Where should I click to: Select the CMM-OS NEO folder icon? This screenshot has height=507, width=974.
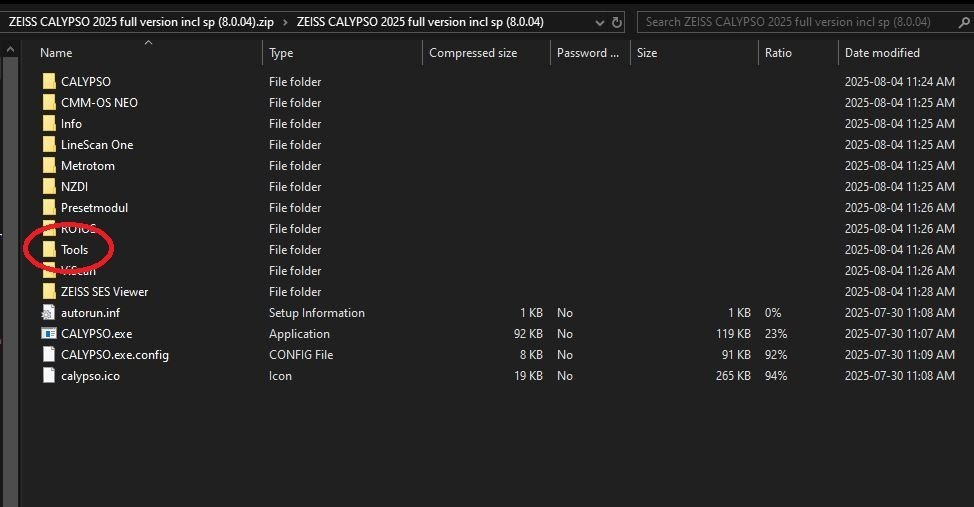pos(49,103)
